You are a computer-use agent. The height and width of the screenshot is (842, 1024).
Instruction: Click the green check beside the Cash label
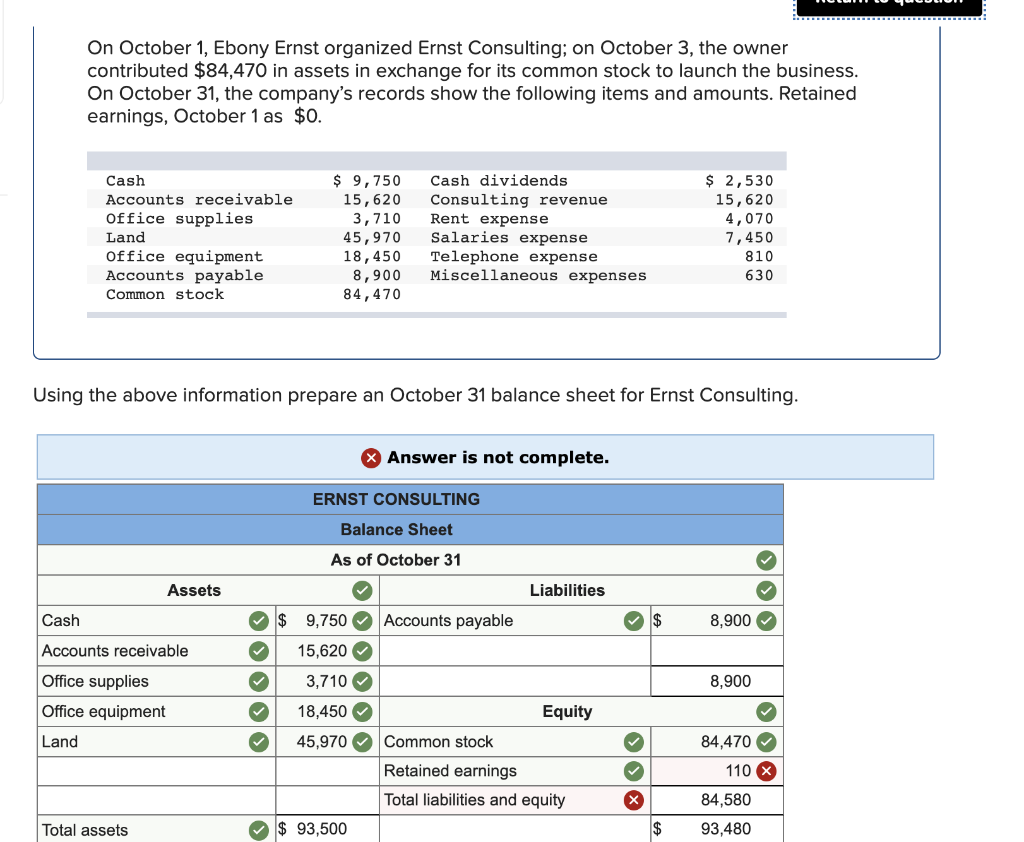tap(259, 621)
